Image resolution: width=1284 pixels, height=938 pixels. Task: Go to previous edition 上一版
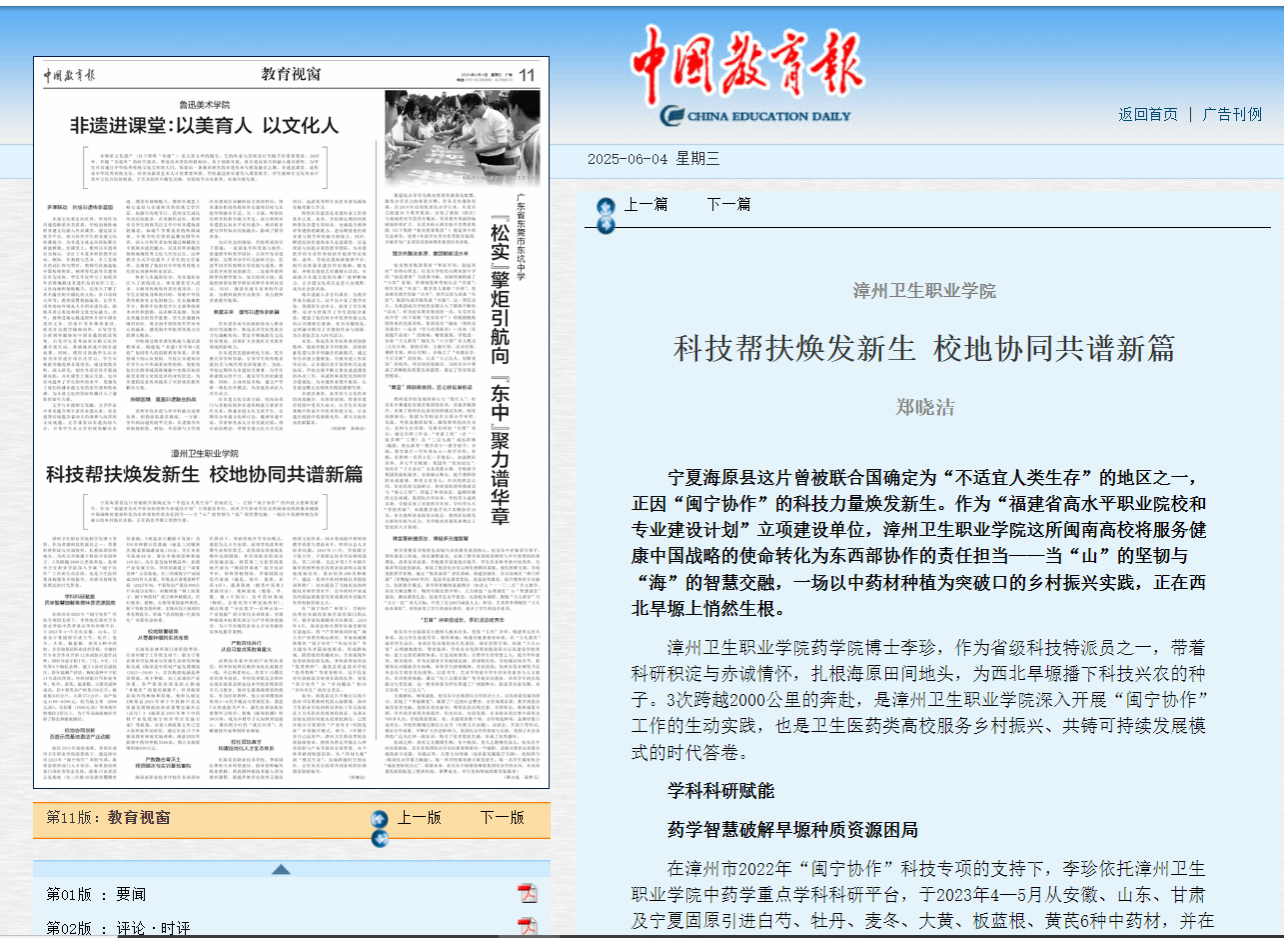(x=419, y=817)
